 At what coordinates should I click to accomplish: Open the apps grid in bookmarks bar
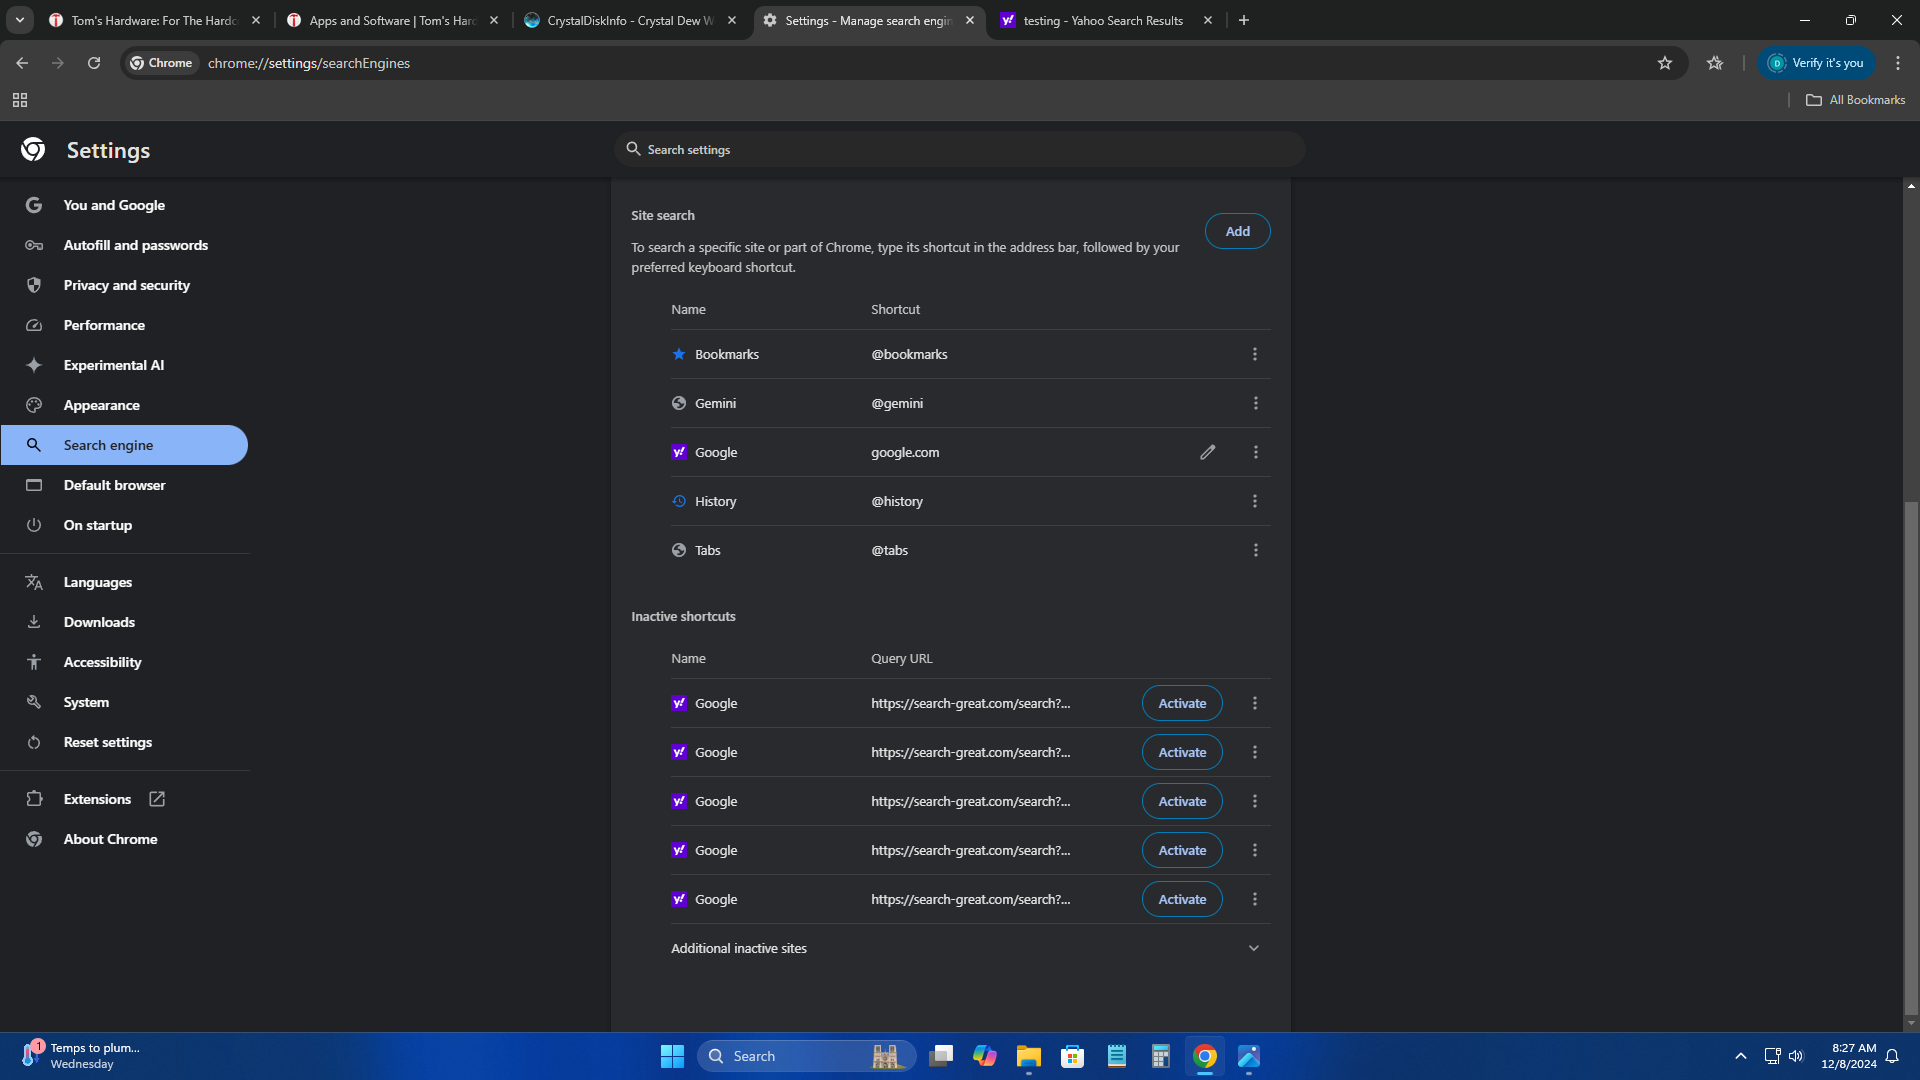(20, 100)
